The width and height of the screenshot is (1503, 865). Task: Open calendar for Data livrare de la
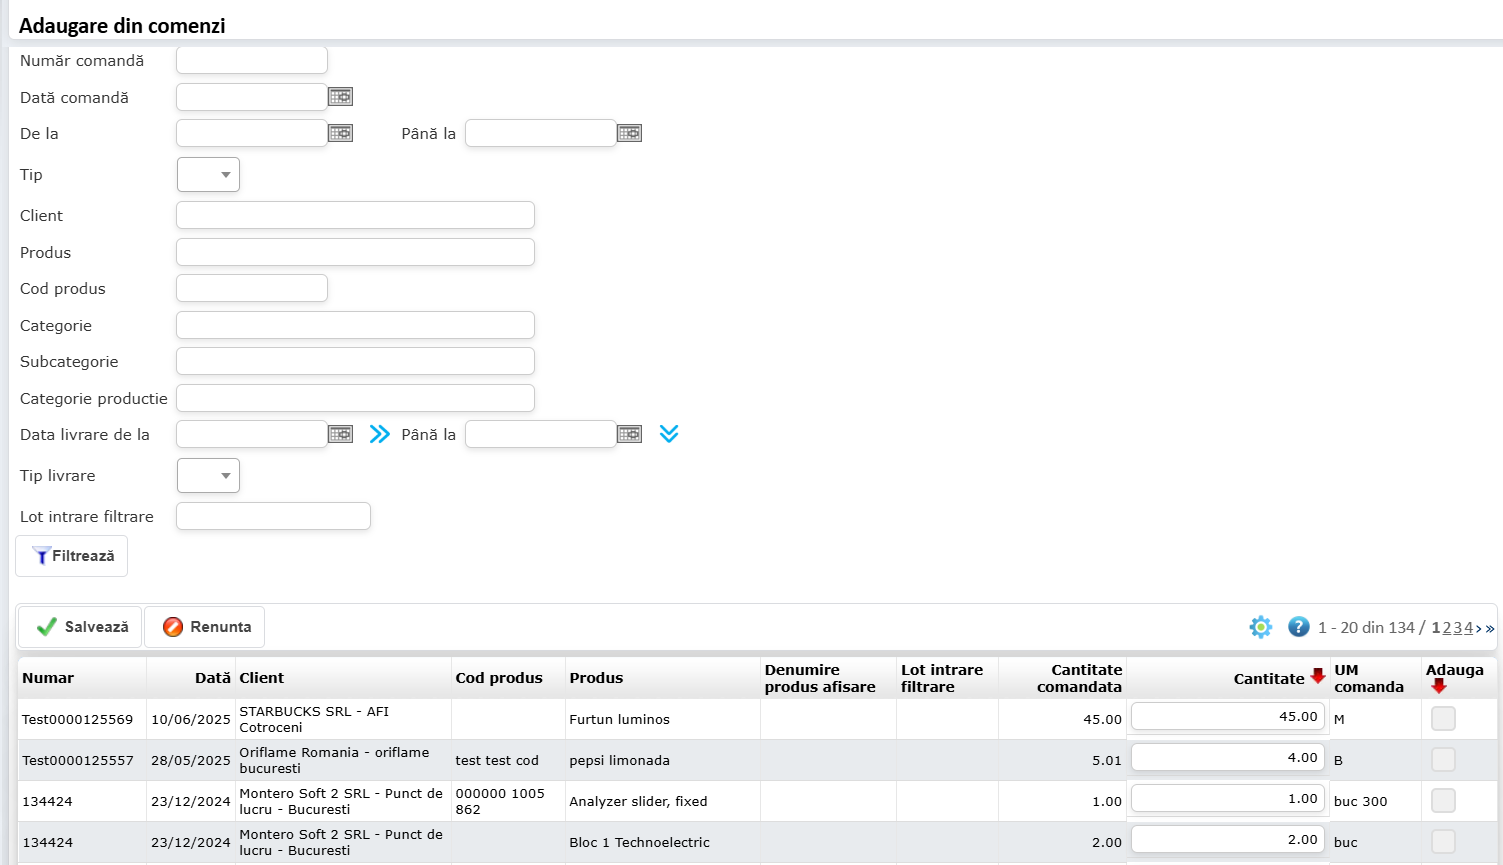[x=340, y=434]
